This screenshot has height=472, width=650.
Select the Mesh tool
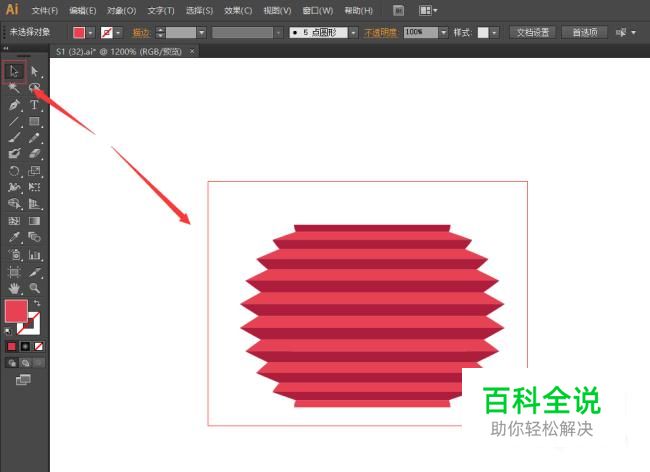pyautogui.click(x=14, y=220)
